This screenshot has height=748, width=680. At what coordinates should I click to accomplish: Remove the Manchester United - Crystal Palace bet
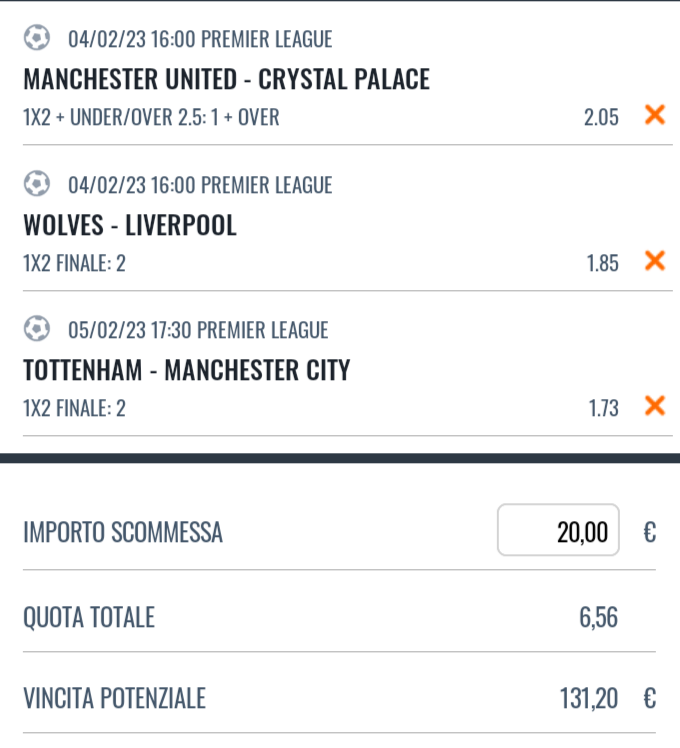click(655, 116)
